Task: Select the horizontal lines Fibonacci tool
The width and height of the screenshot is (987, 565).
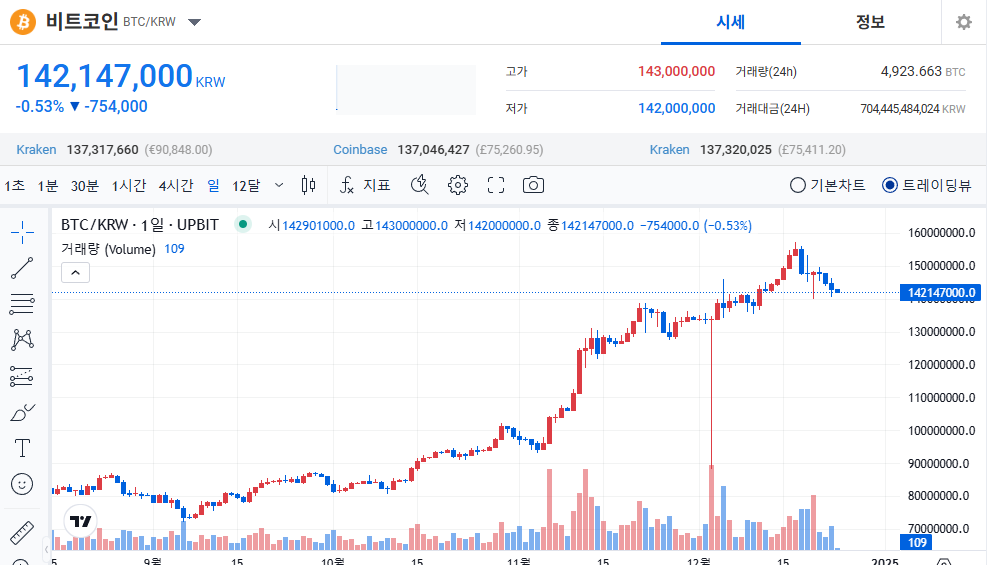Action: pyautogui.click(x=22, y=304)
